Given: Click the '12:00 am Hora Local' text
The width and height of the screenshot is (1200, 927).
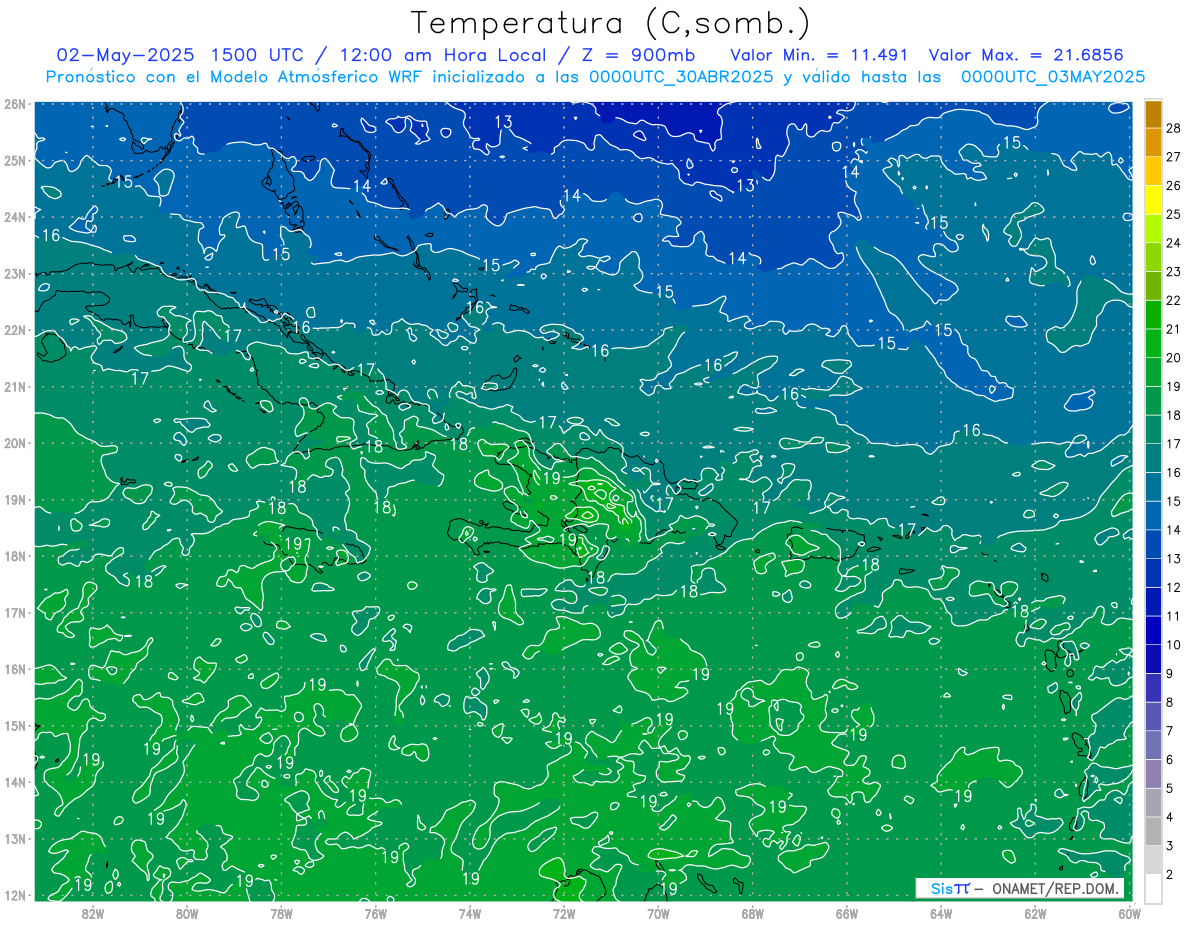Looking at the screenshot, I should coord(443,55).
